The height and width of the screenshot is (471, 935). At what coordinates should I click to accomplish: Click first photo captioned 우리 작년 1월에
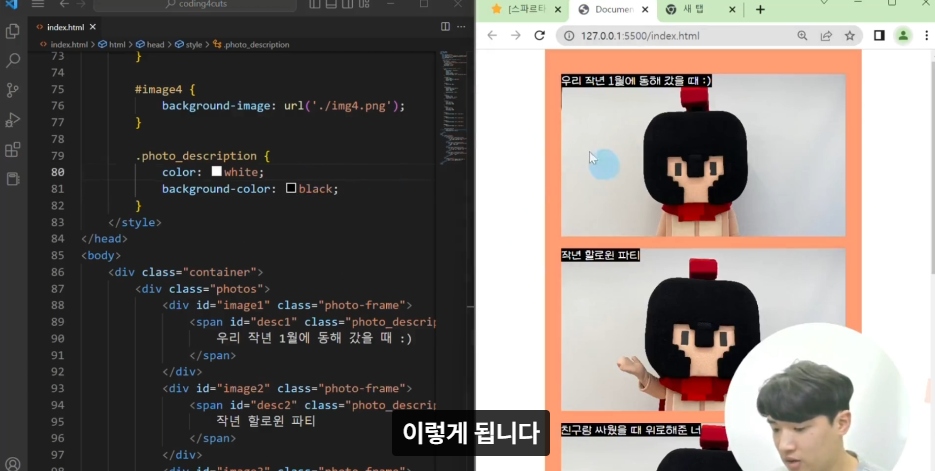point(703,155)
